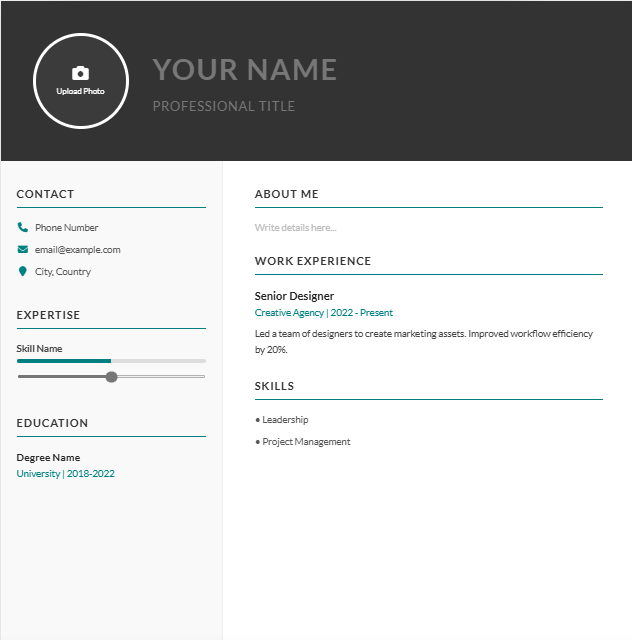632x640 pixels.
Task: Click the envelope email icon
Action: click(23, 249)
